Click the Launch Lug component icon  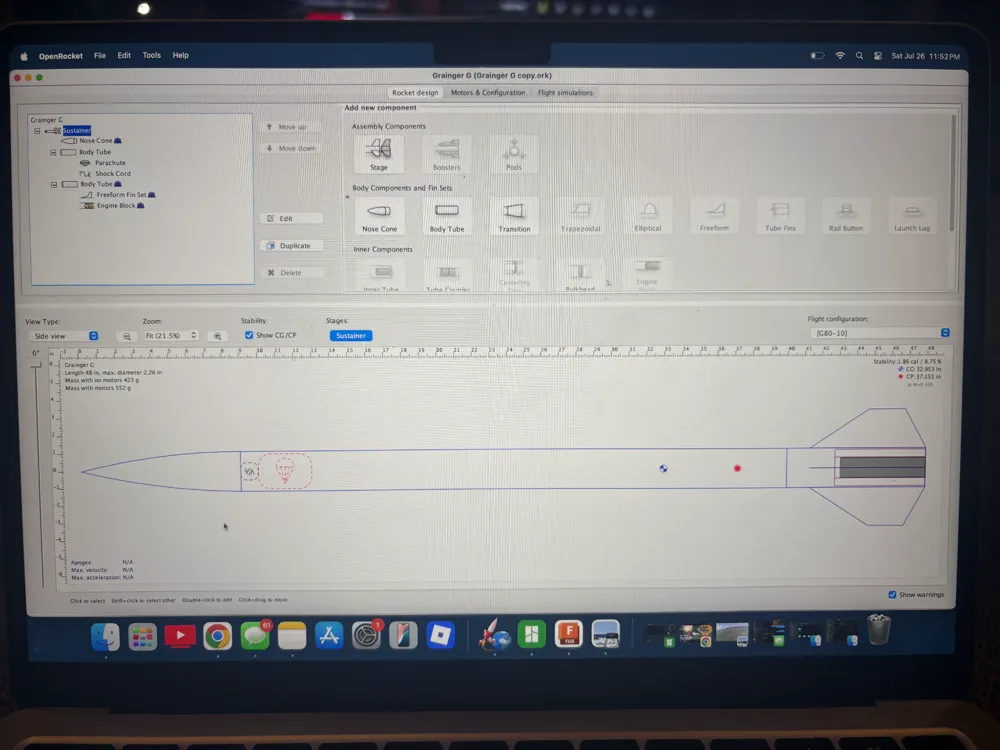(912, 216)
